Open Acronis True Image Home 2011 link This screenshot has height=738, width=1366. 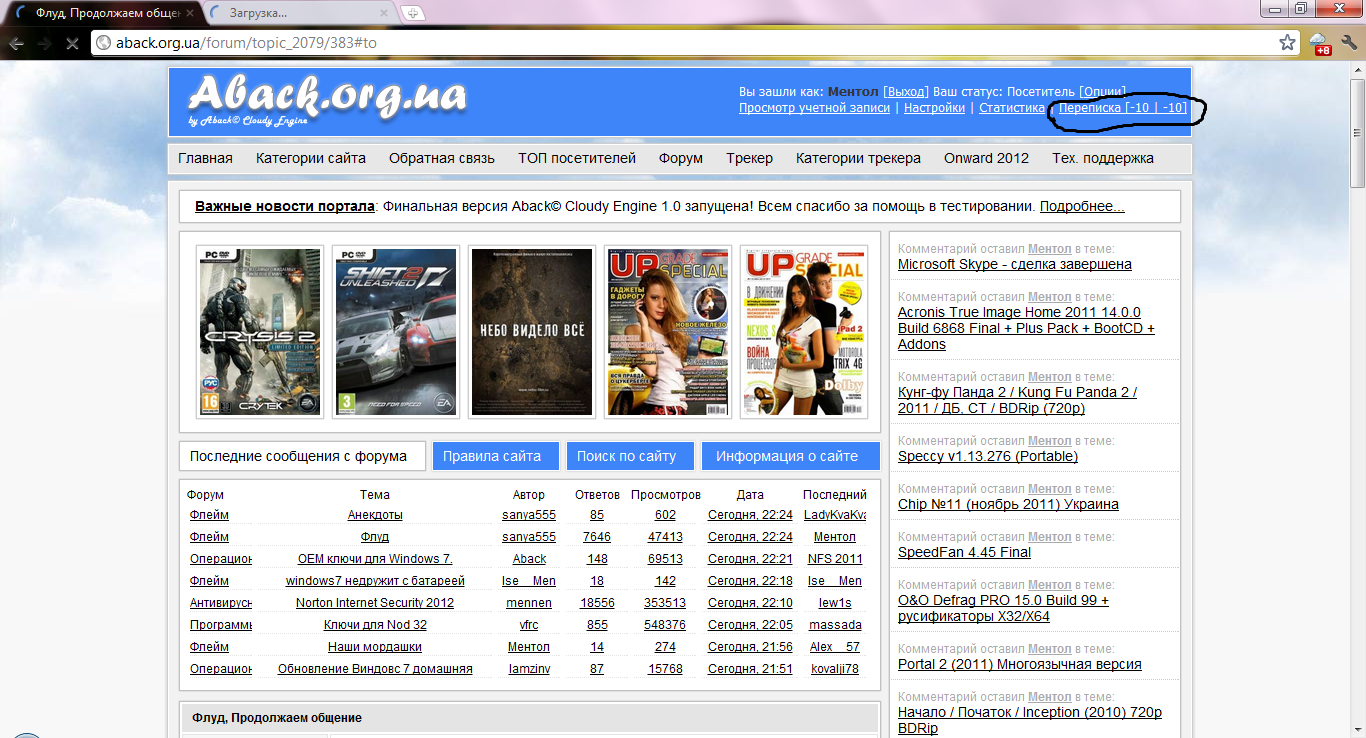coord(1026,328)
